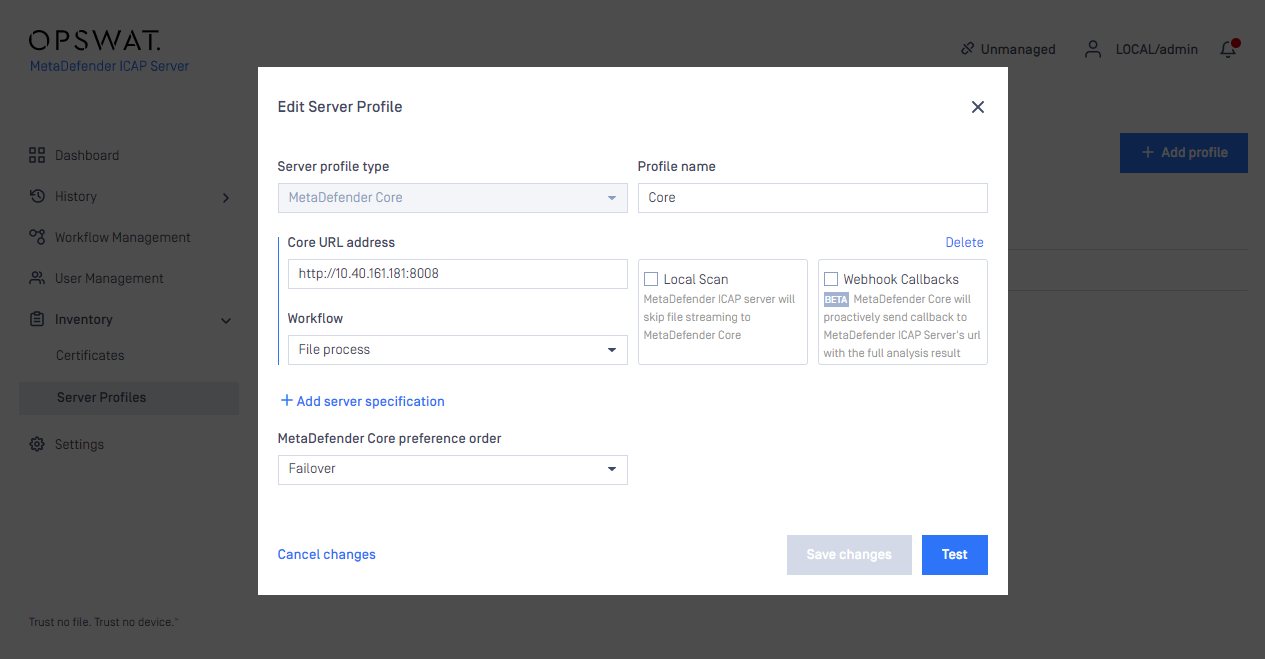Viewport: 1265px width, 659px height.
Task: Click the LOCAL/admin account name
Action: click(x=1157, y=49)
